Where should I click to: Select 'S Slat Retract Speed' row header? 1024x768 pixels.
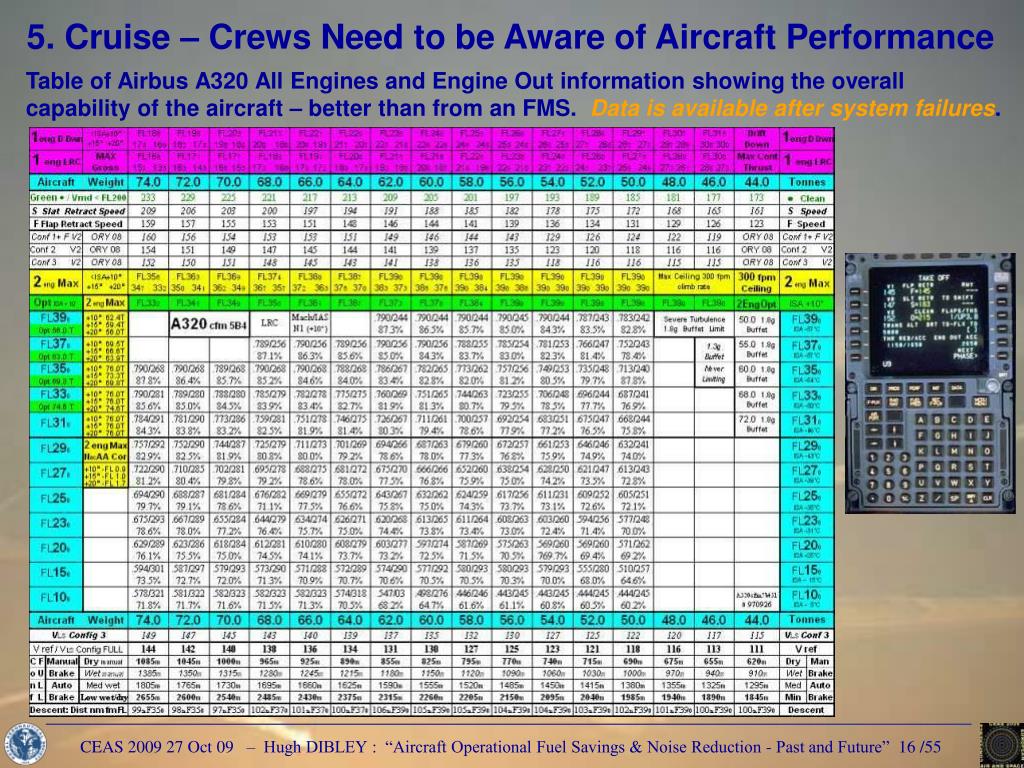pos(78,211)
